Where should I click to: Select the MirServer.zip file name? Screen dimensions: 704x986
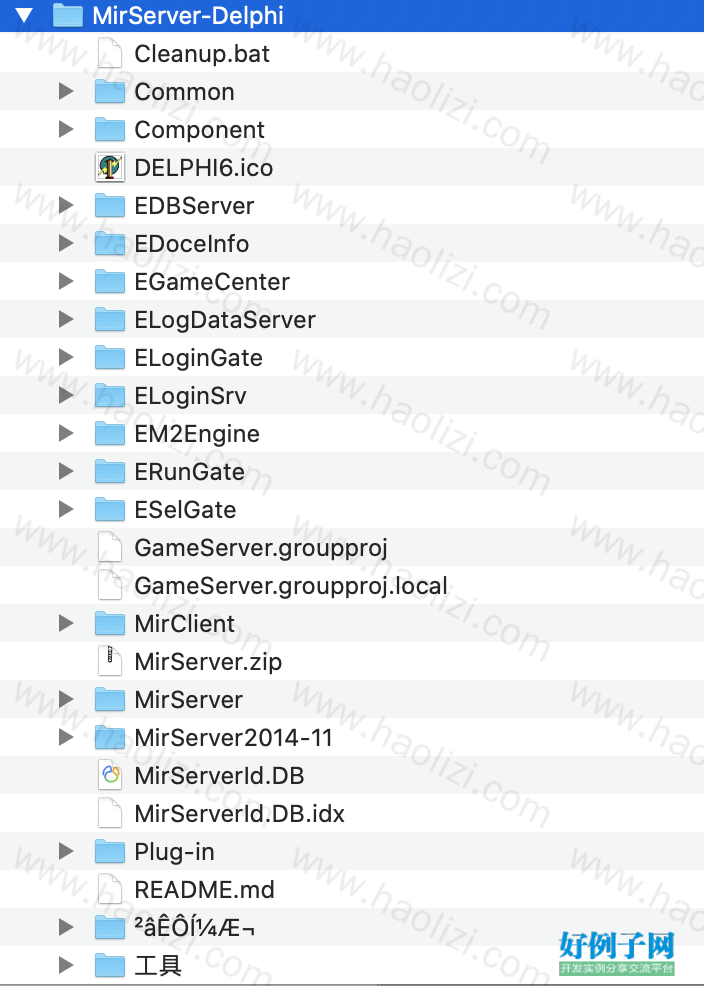pos(208,662)
